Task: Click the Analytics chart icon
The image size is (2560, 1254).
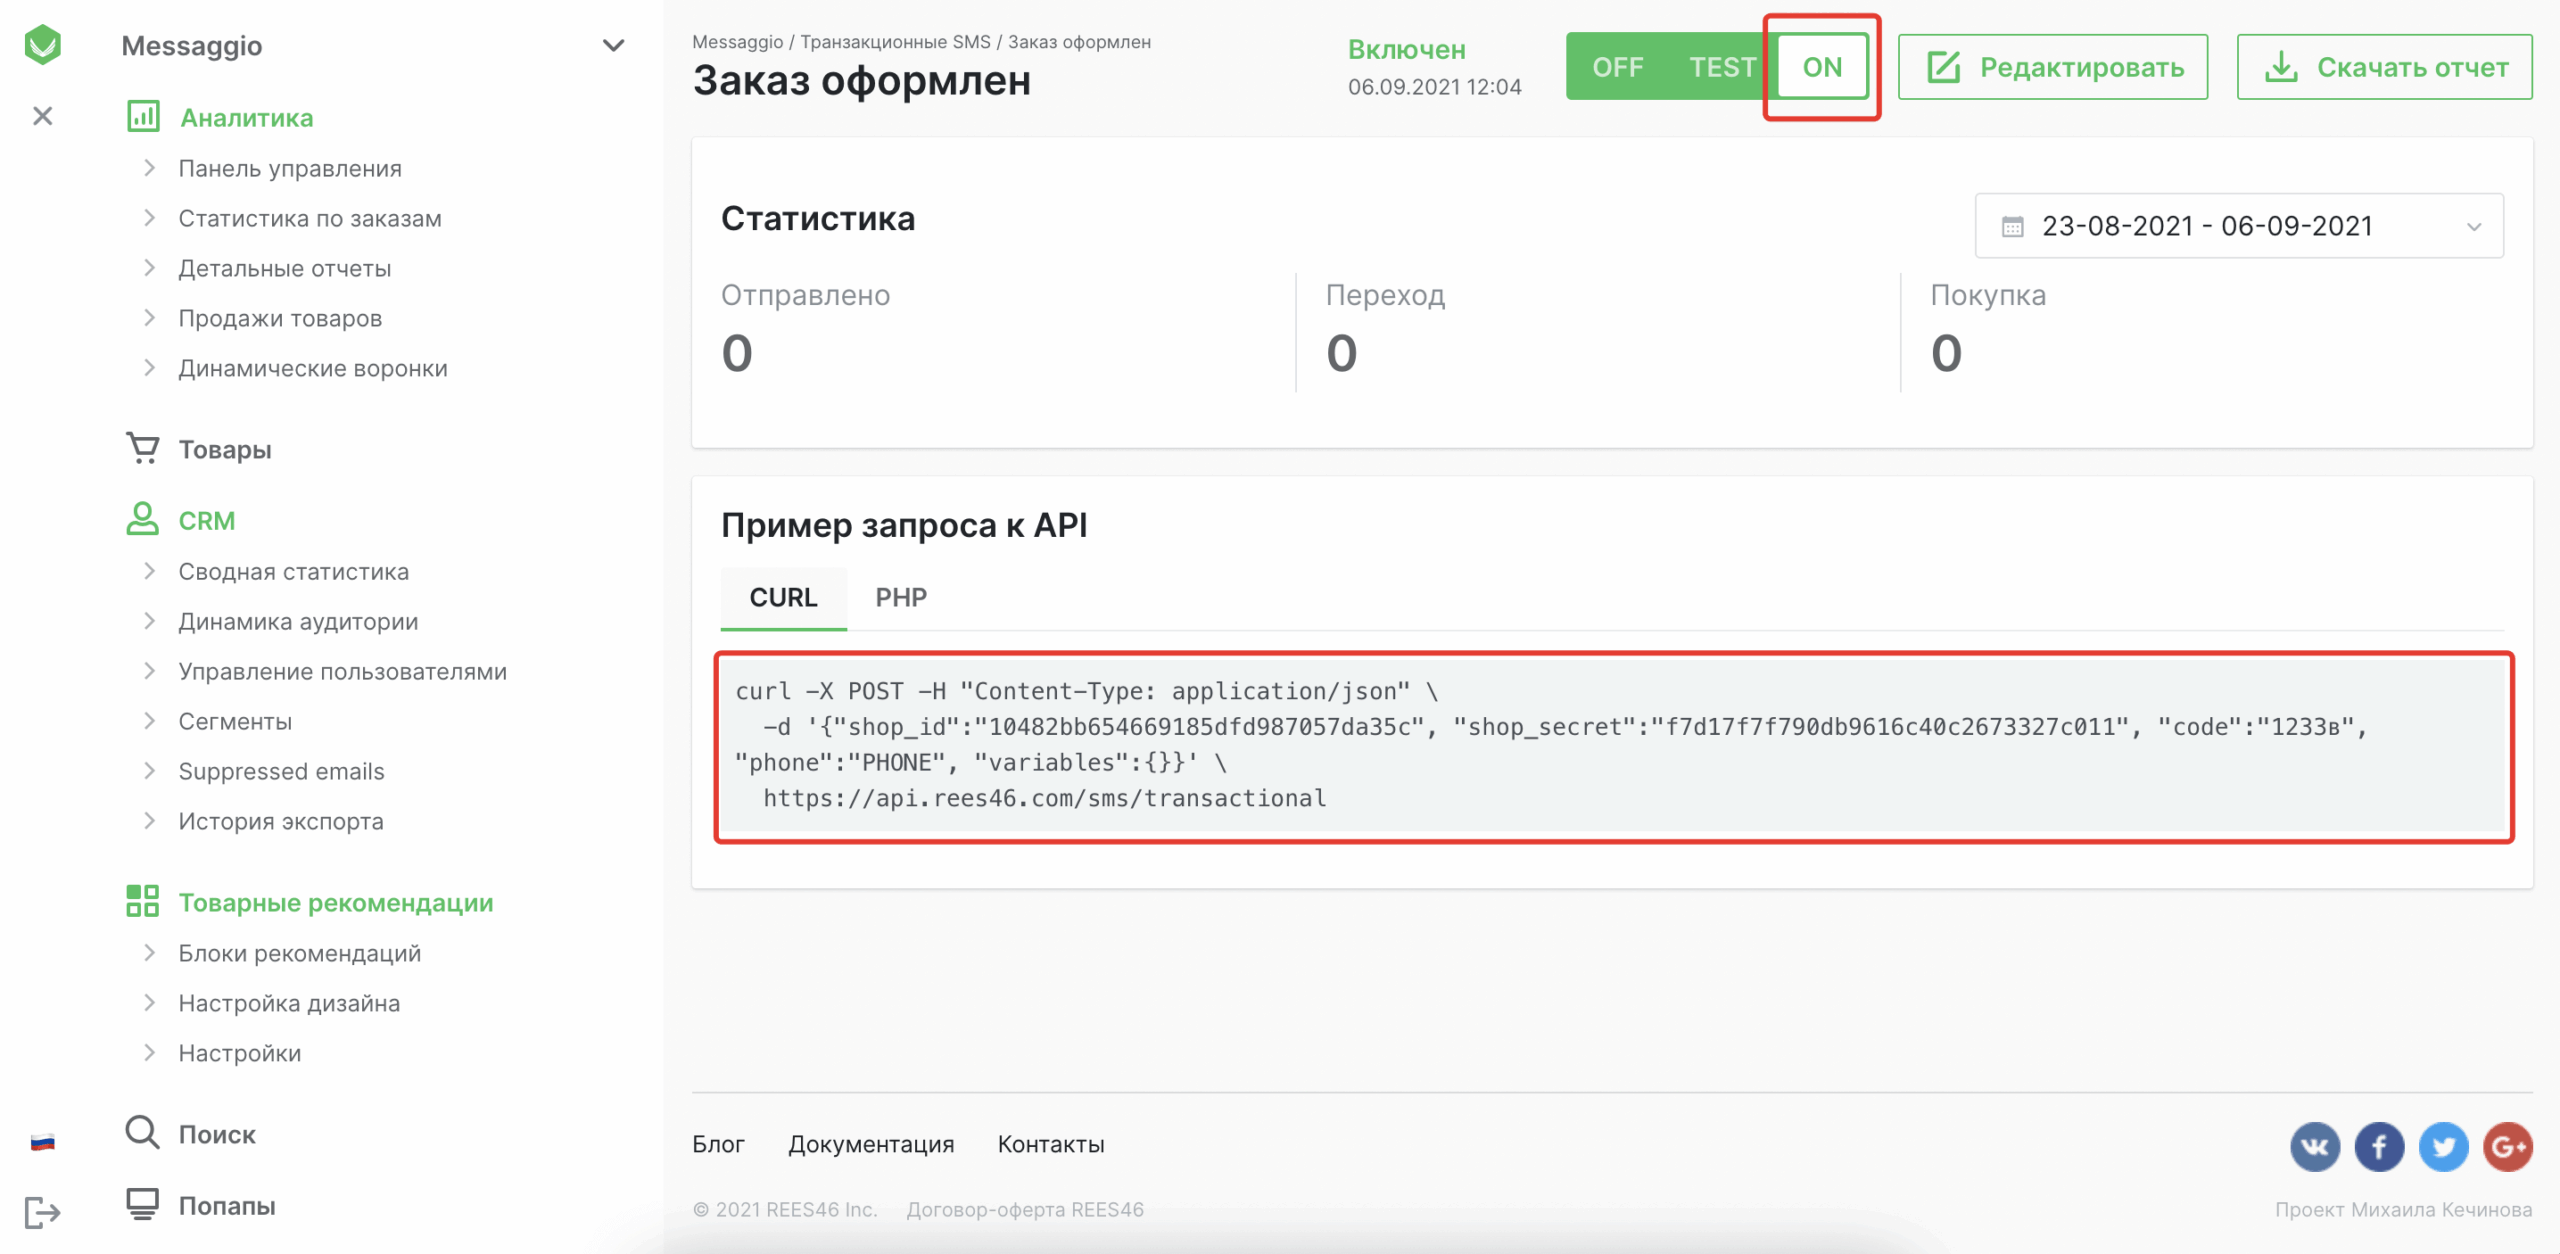Action: click(143, 117)
